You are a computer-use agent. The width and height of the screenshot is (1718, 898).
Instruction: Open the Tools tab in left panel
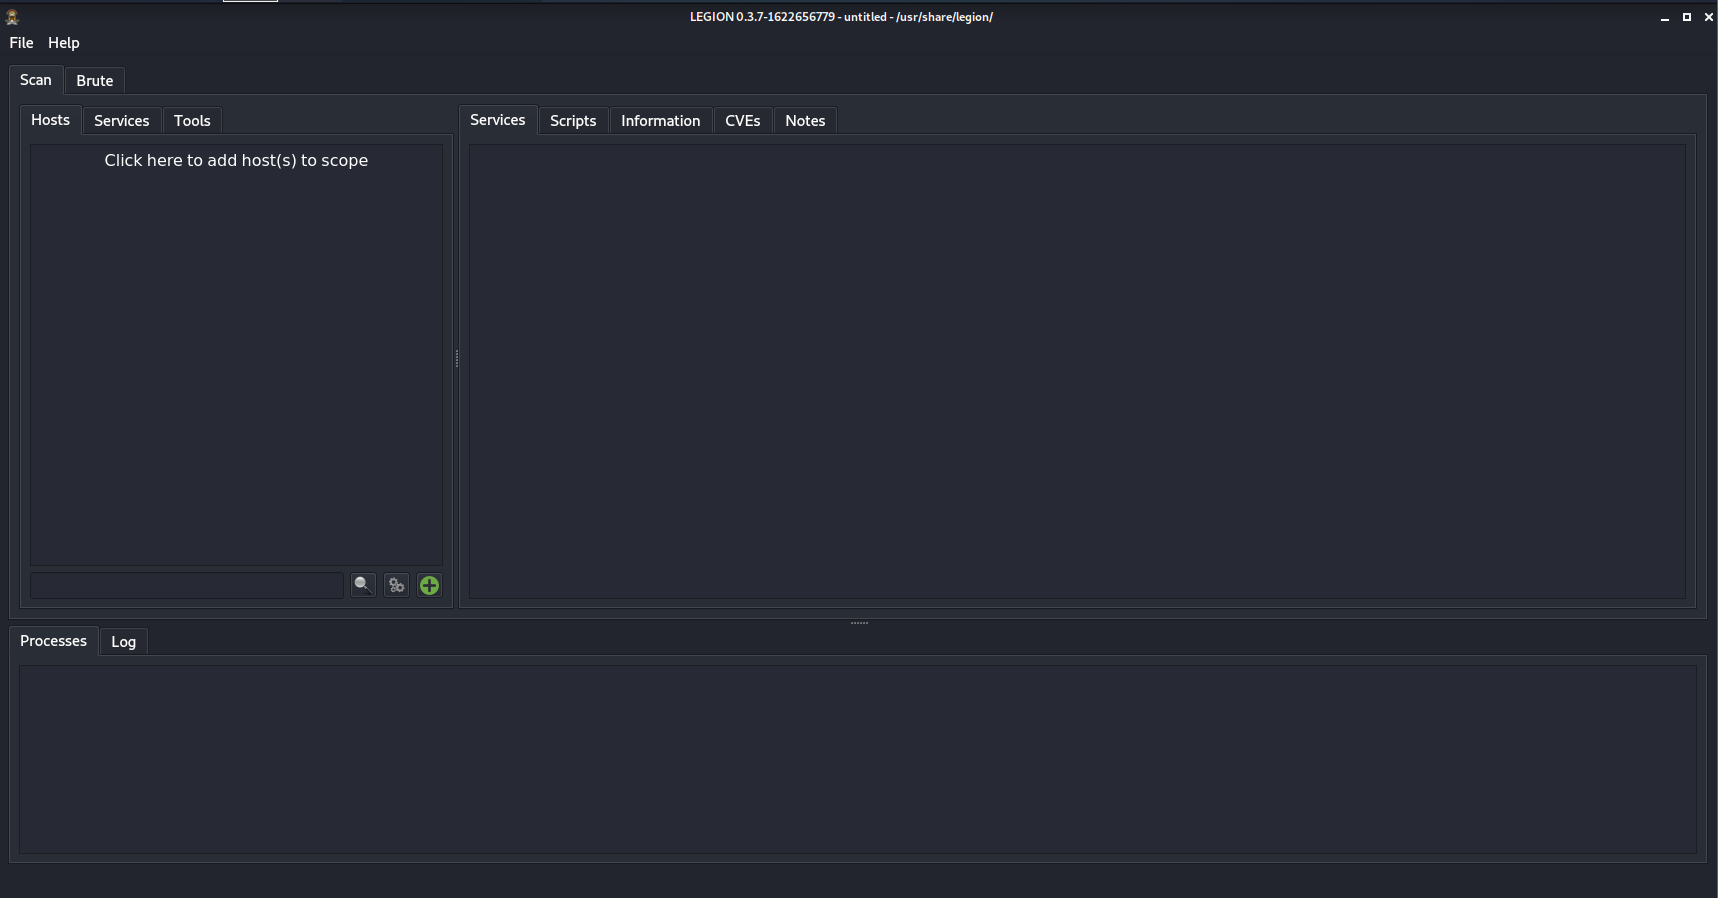[x=192, y=121]
